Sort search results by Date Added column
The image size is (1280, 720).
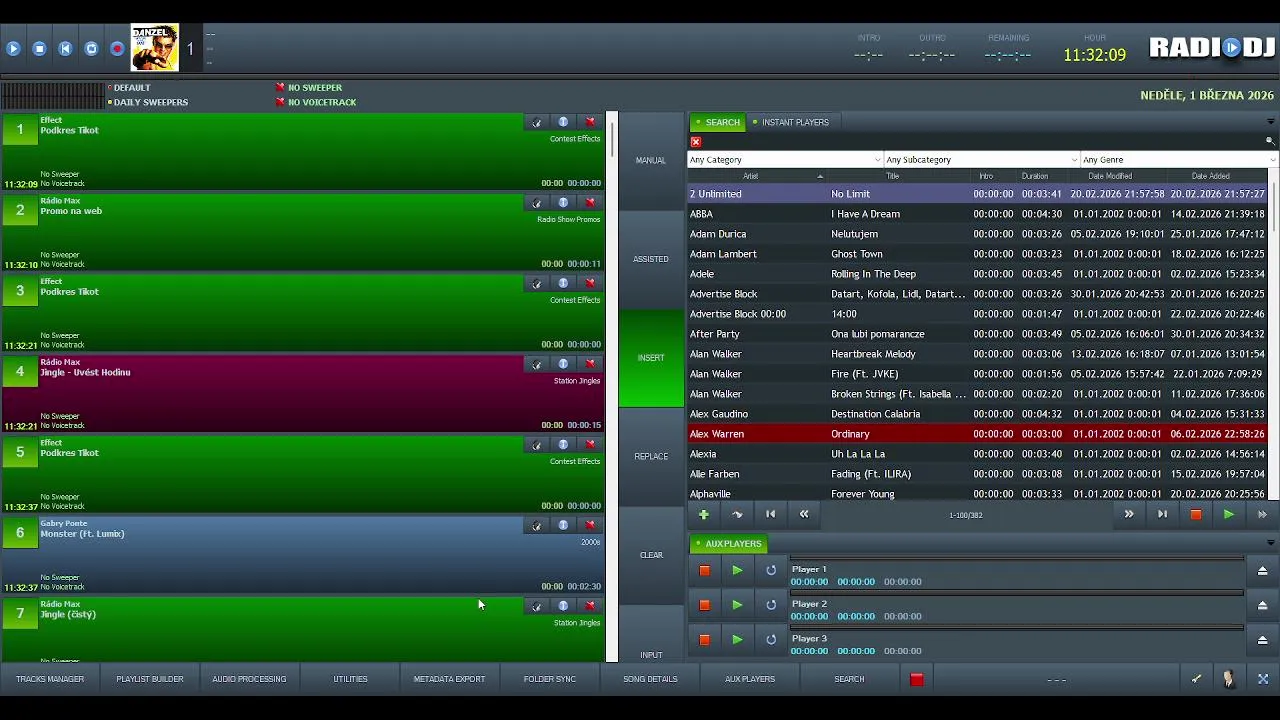[1211, 176]
